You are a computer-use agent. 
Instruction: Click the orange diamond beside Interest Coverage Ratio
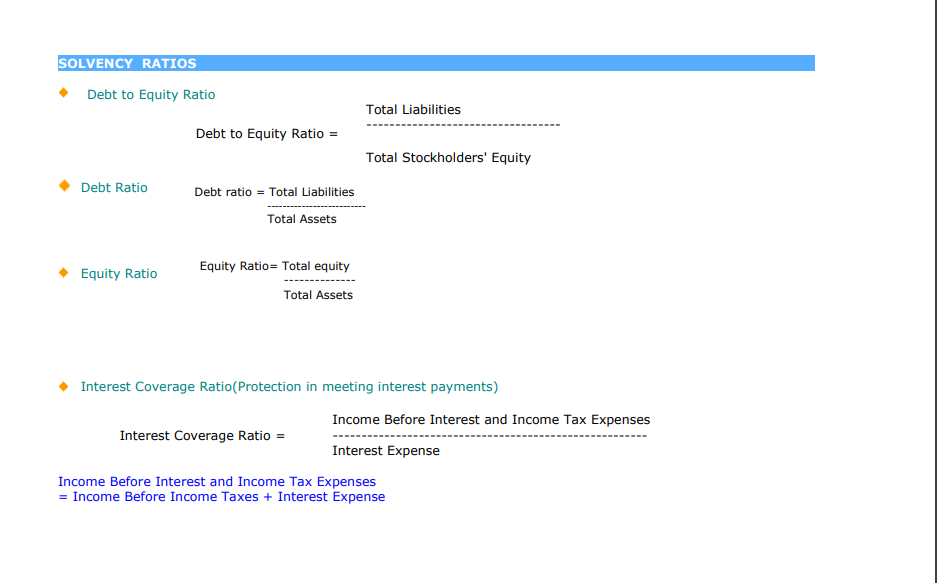point(64,386)
